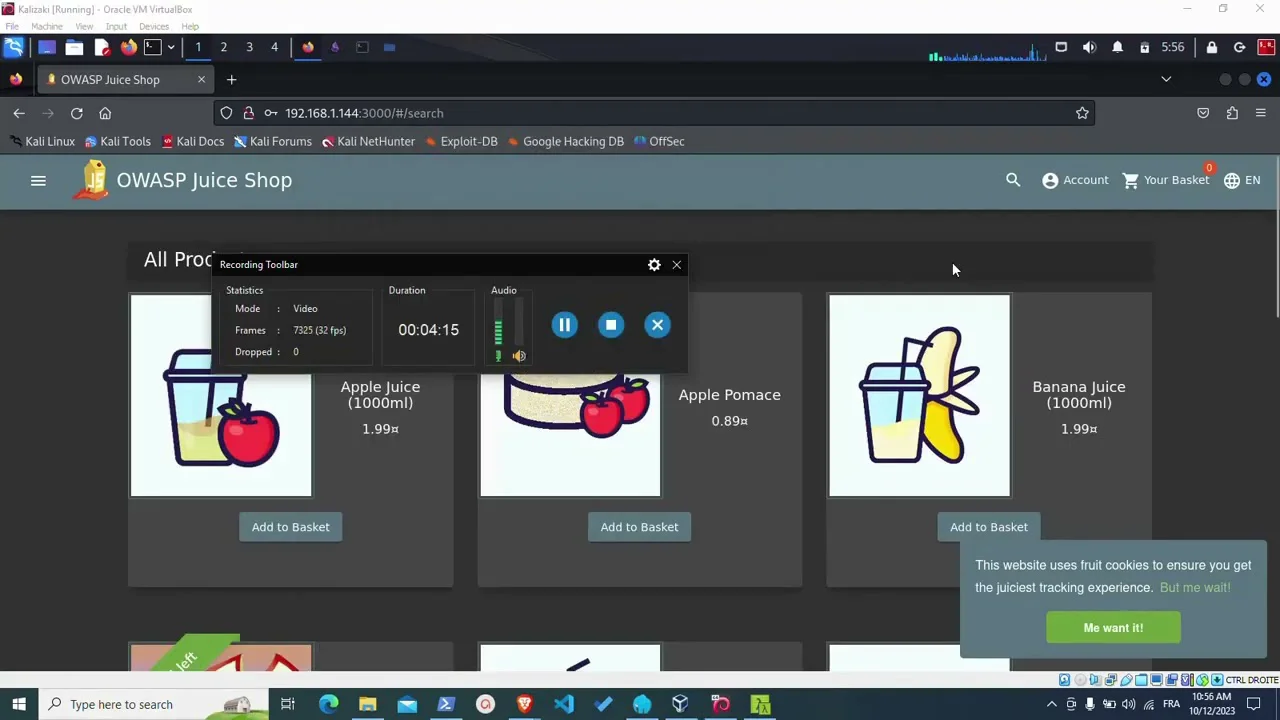Add Apple Juice to basket
1280x720 pixels.
click(x=290, y=527)
